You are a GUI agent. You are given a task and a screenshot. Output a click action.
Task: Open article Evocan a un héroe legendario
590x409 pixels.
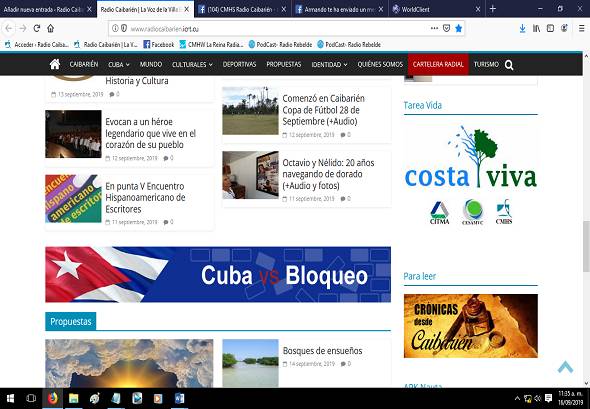click(x=151, y=133)
